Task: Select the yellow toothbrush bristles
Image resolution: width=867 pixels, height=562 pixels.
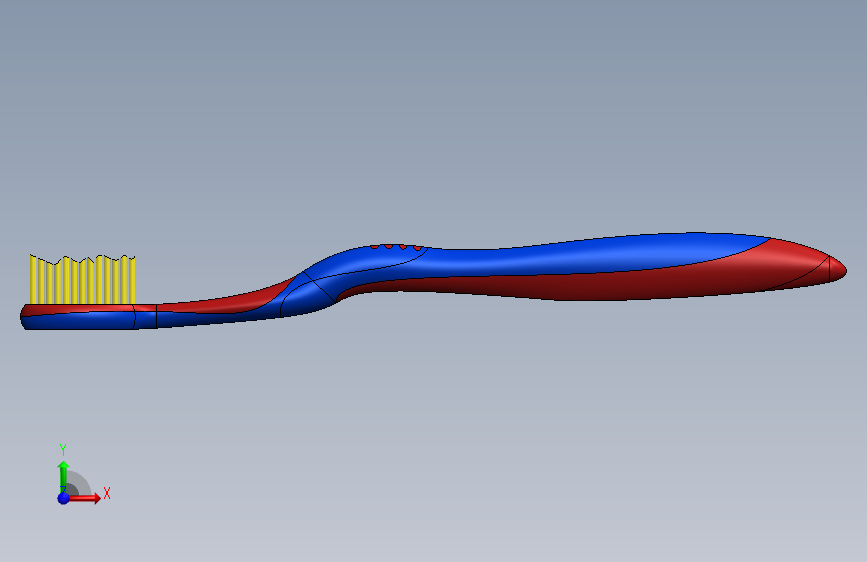Action: 82,279
